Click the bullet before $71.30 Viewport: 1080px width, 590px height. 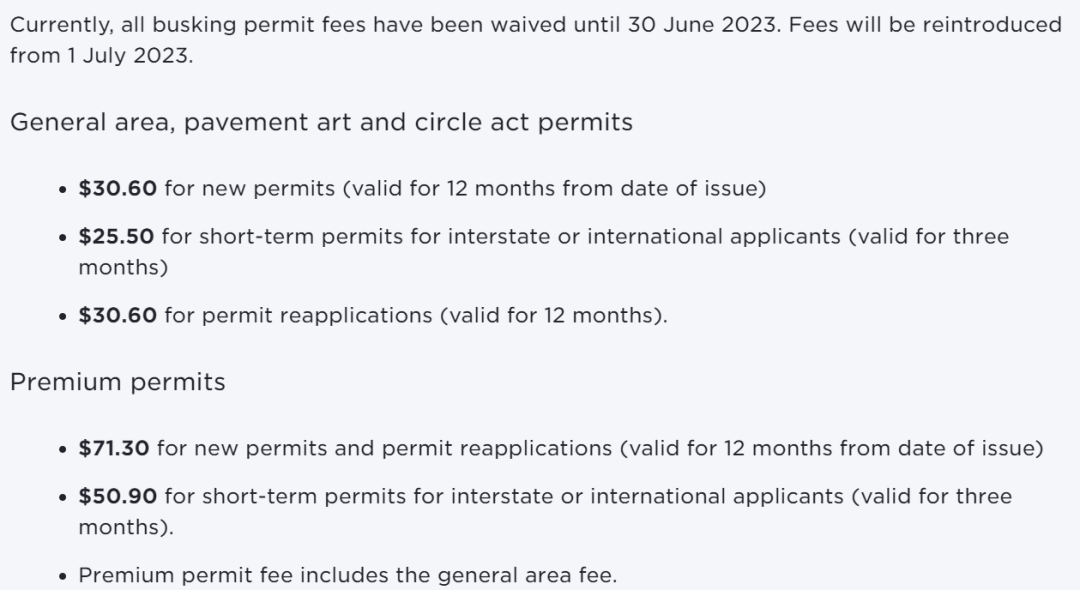pyautogui.click(x=63, y=450)
